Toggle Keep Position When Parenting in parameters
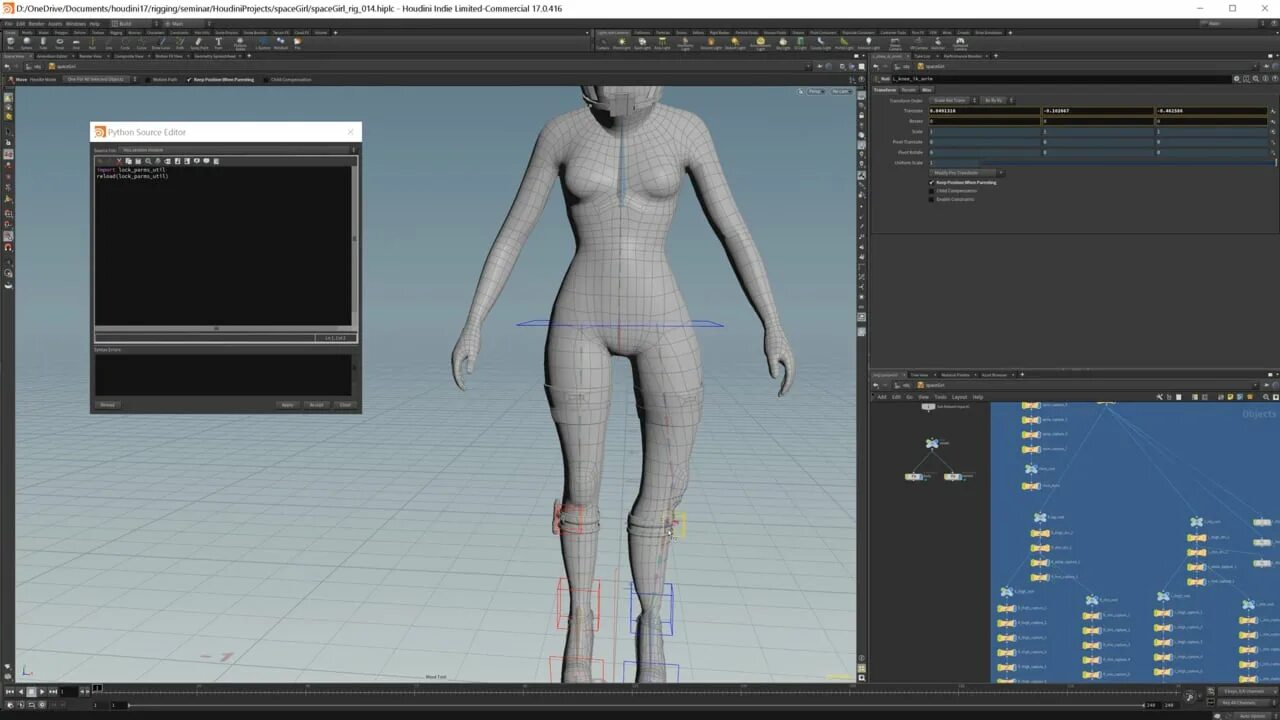 coord(932,182)
